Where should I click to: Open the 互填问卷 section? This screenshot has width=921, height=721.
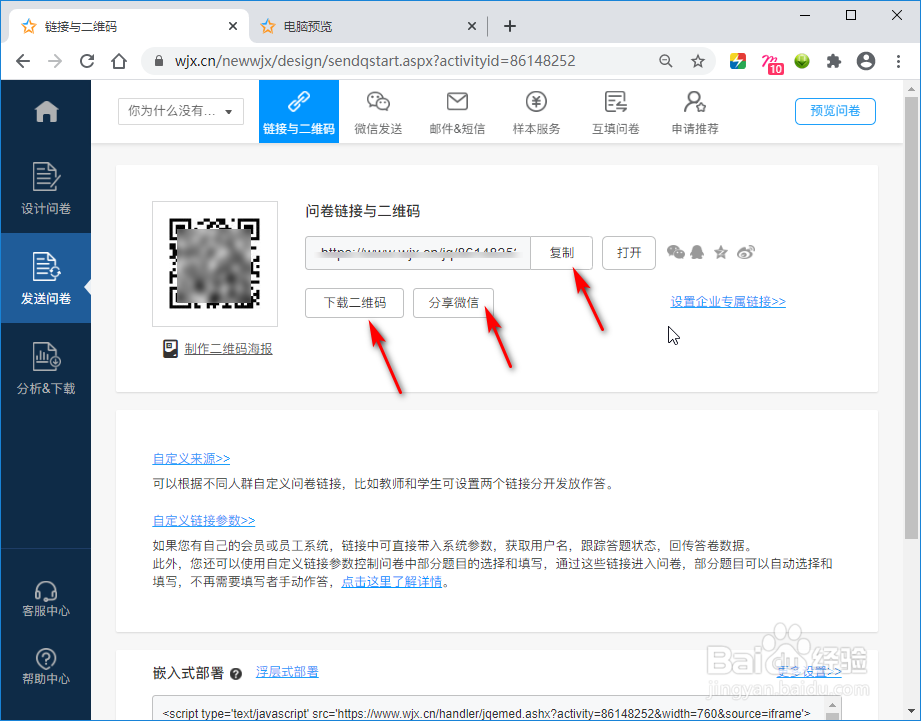coord(615,110)
